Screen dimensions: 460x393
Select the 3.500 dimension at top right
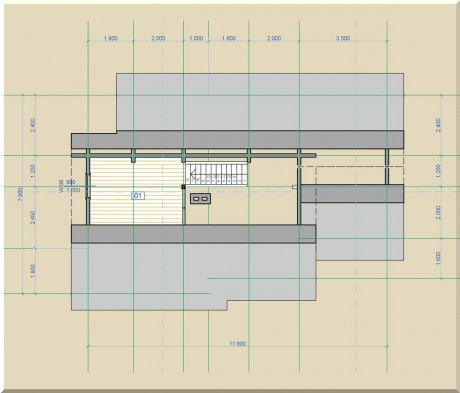[x=343, y=38]
